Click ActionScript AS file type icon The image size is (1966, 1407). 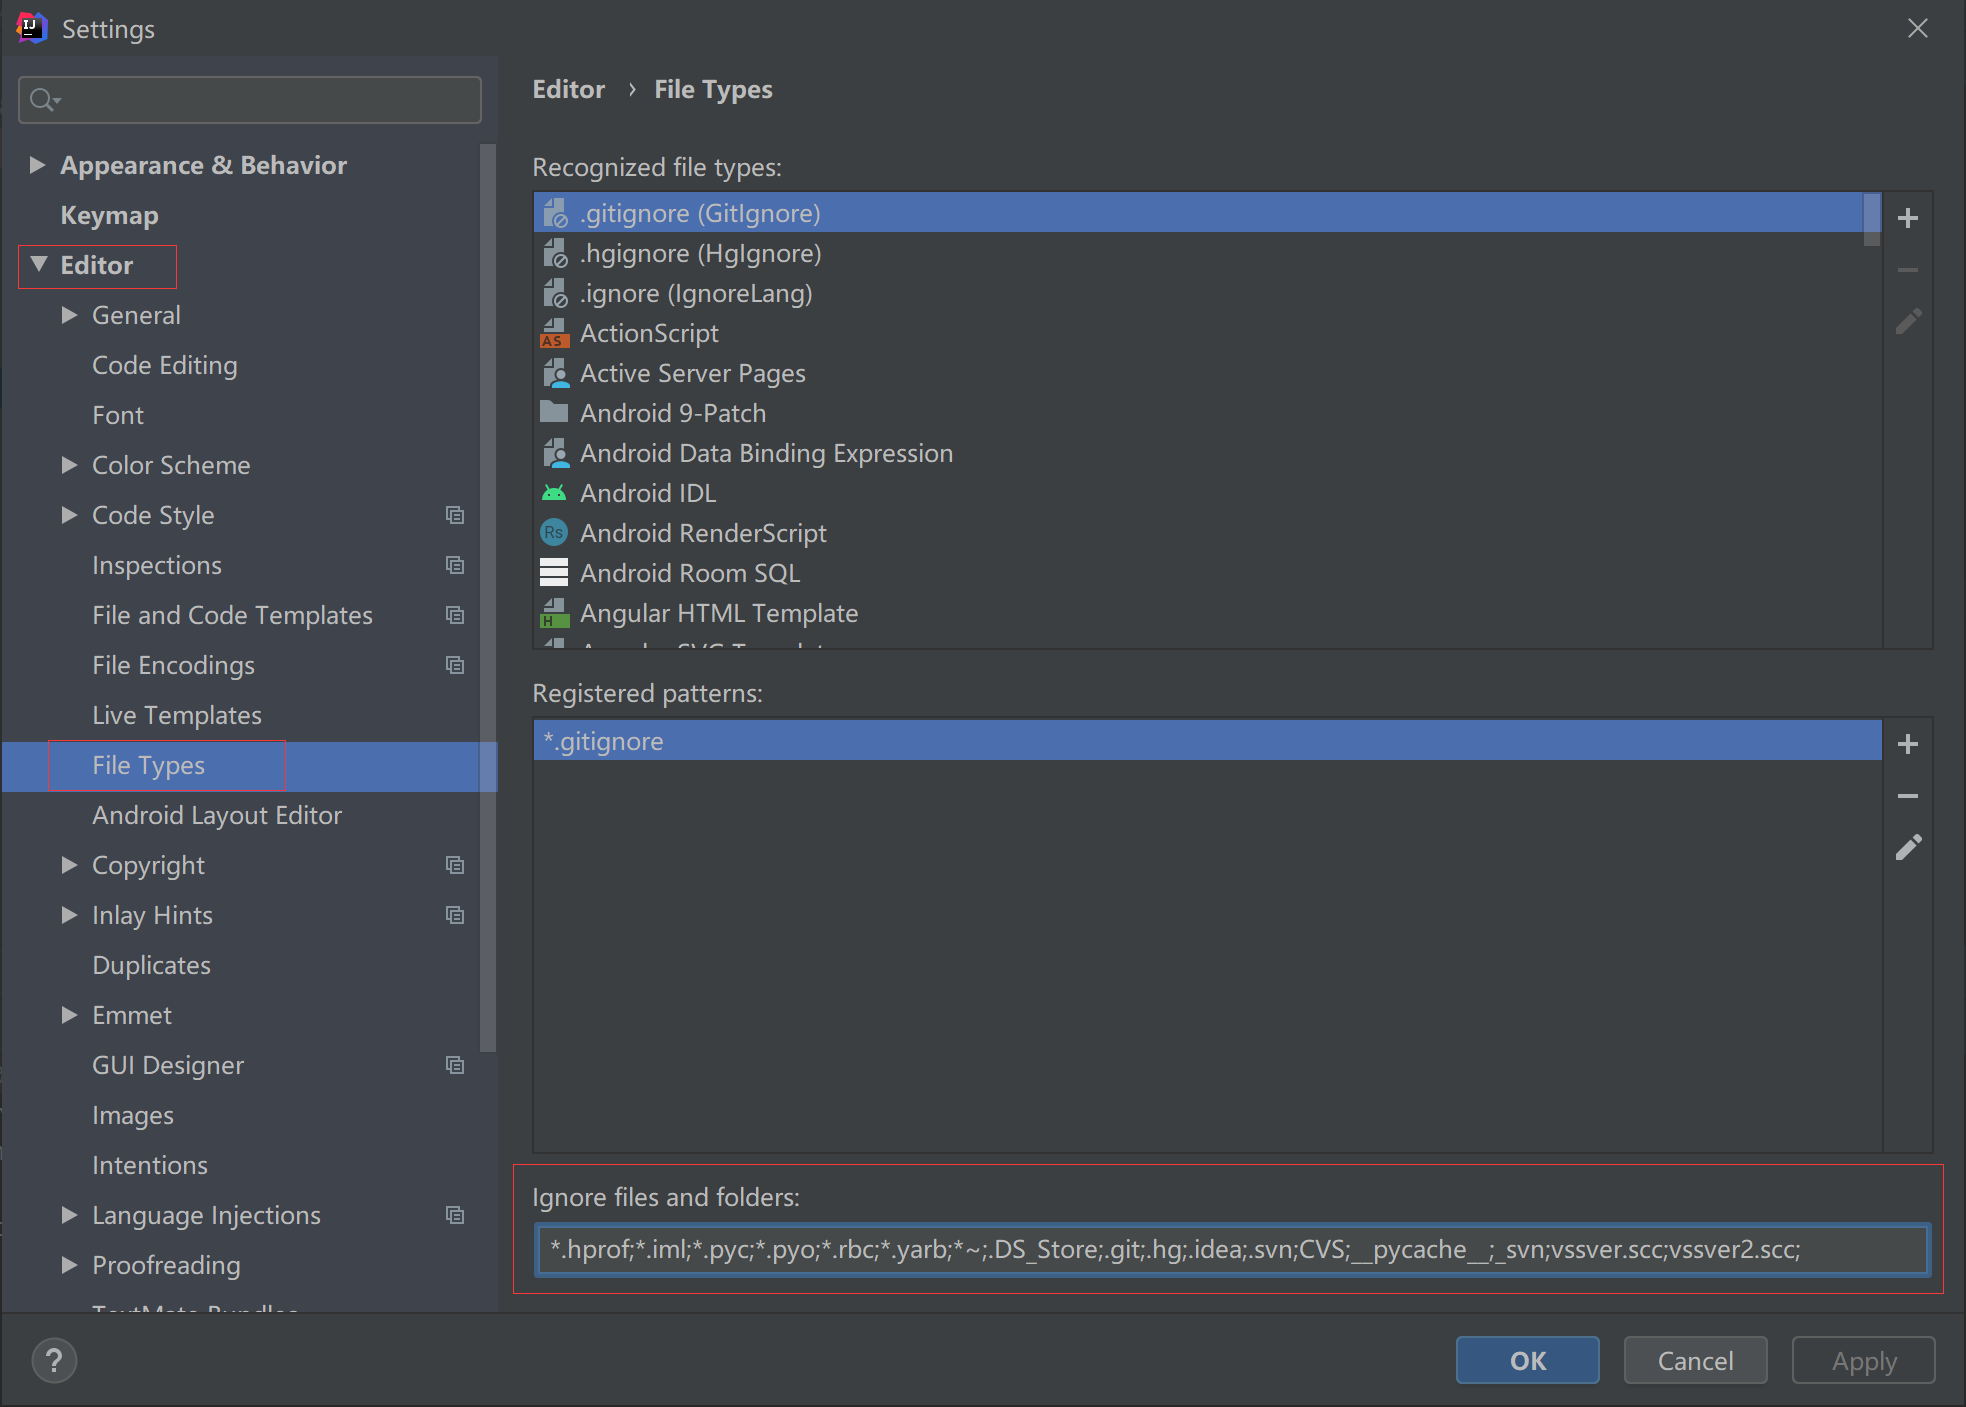[x=553, y=333]
